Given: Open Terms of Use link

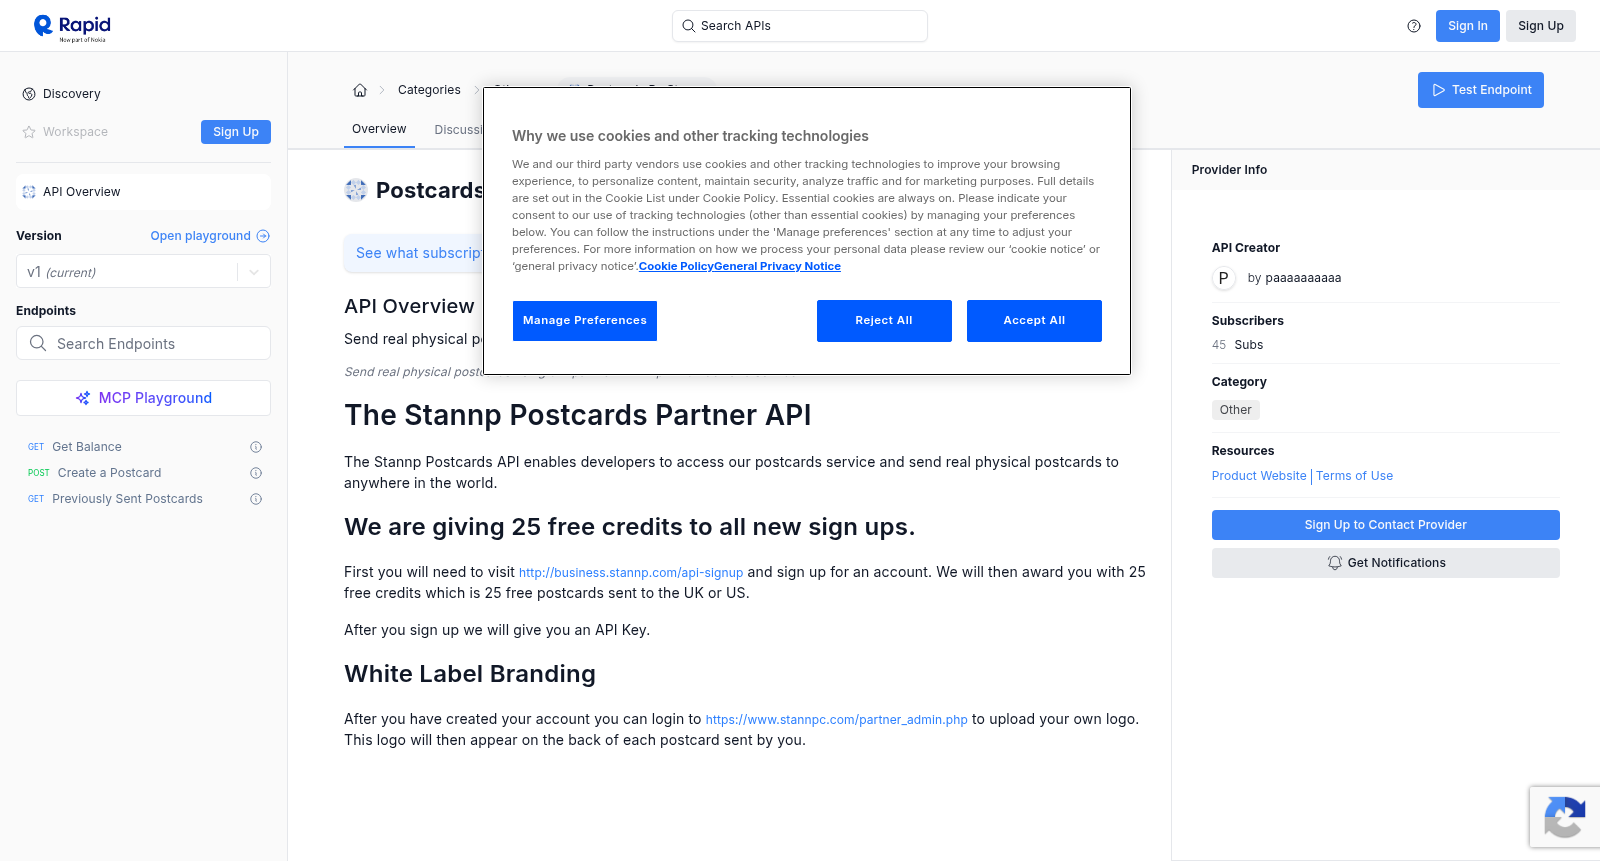Looking at the screenshot, I should [x=1354, y=476].
